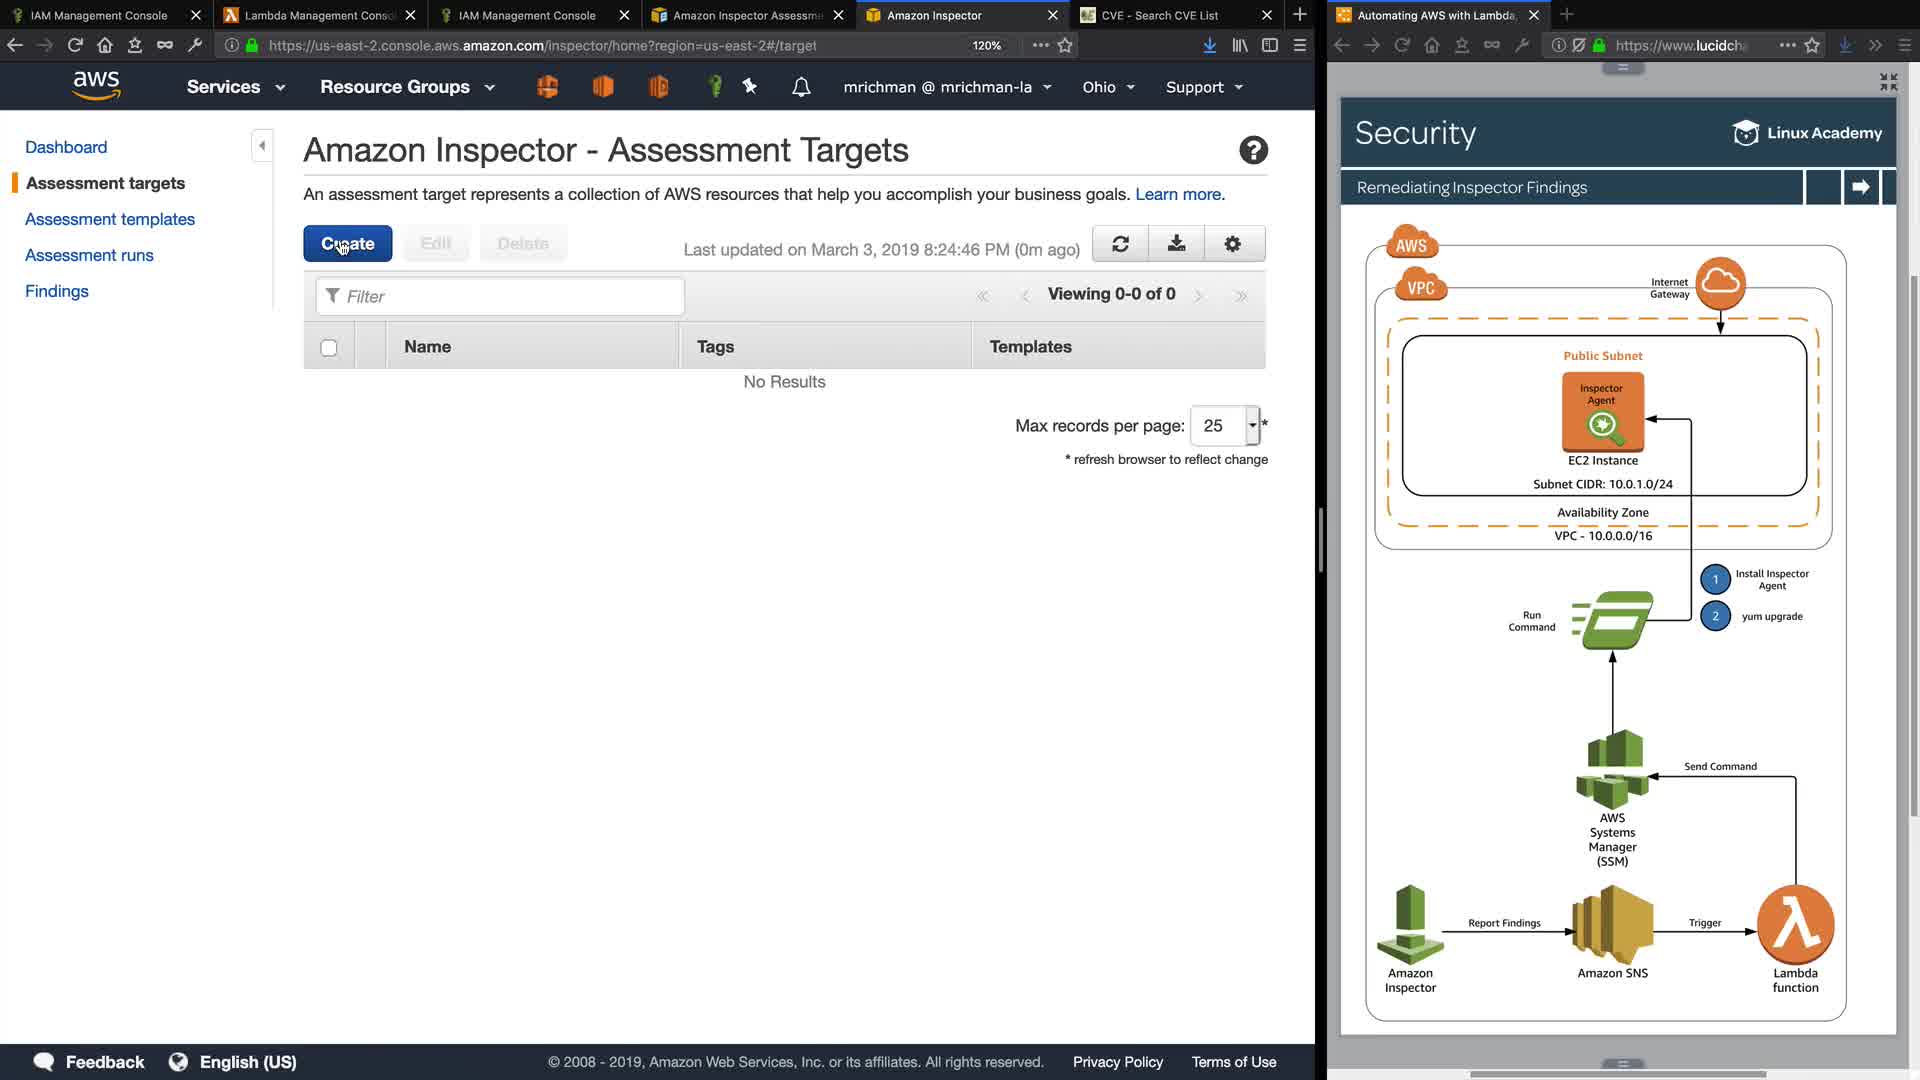Viewport: 1920px width, 1080px height.
Task: Click the right window vertical scrollbar
Action: point(1913,540)
